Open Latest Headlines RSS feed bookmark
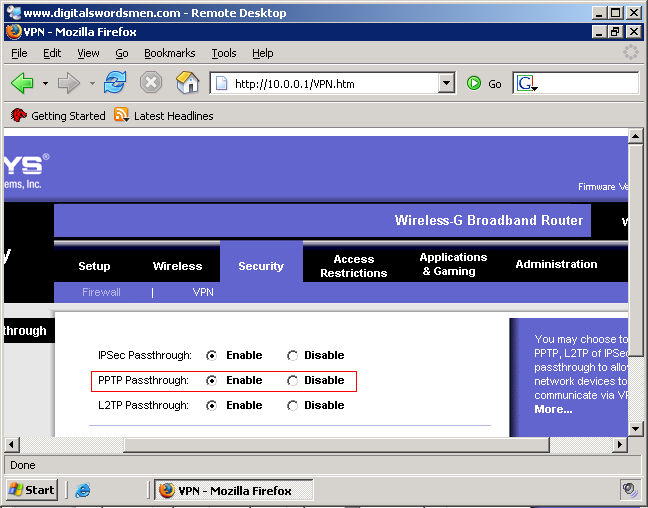 pyautogui.click(x=164, y=116)
